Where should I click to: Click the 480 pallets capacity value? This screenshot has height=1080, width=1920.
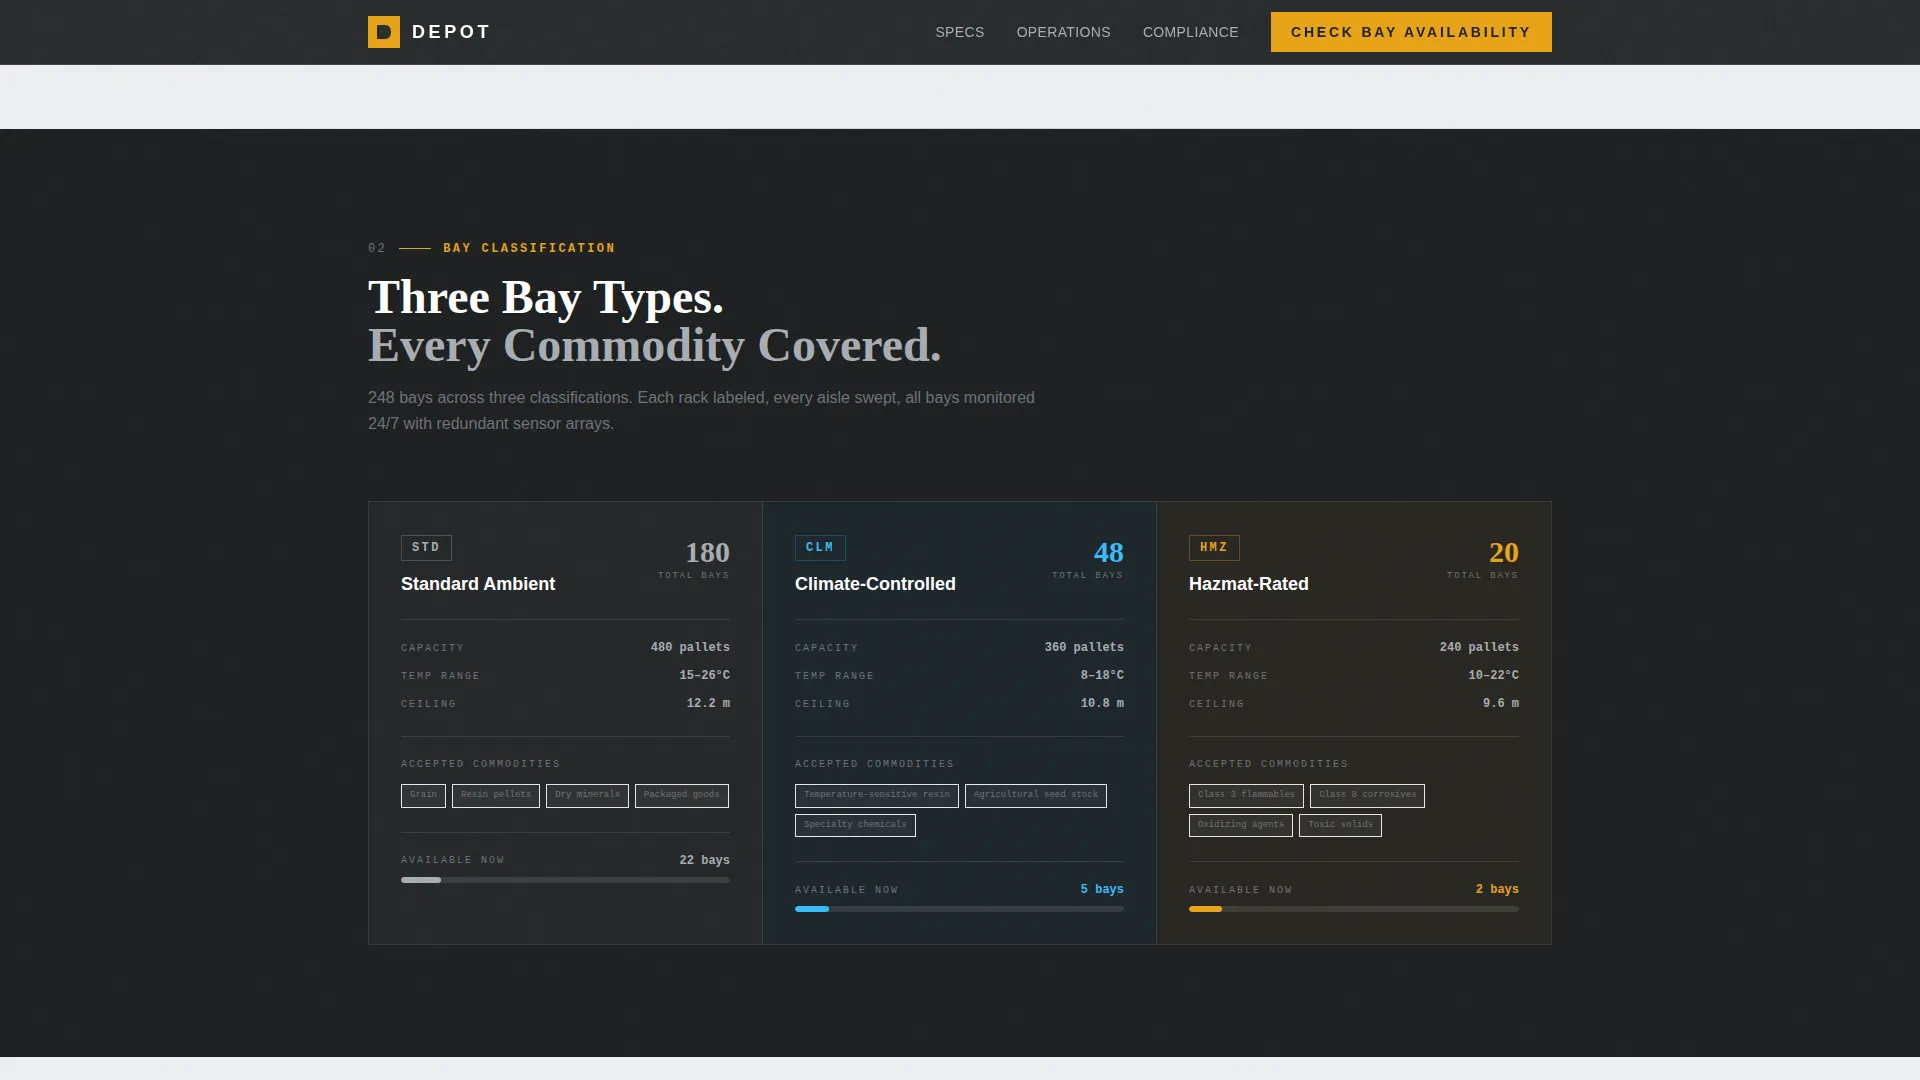click(x=690, y=647)
